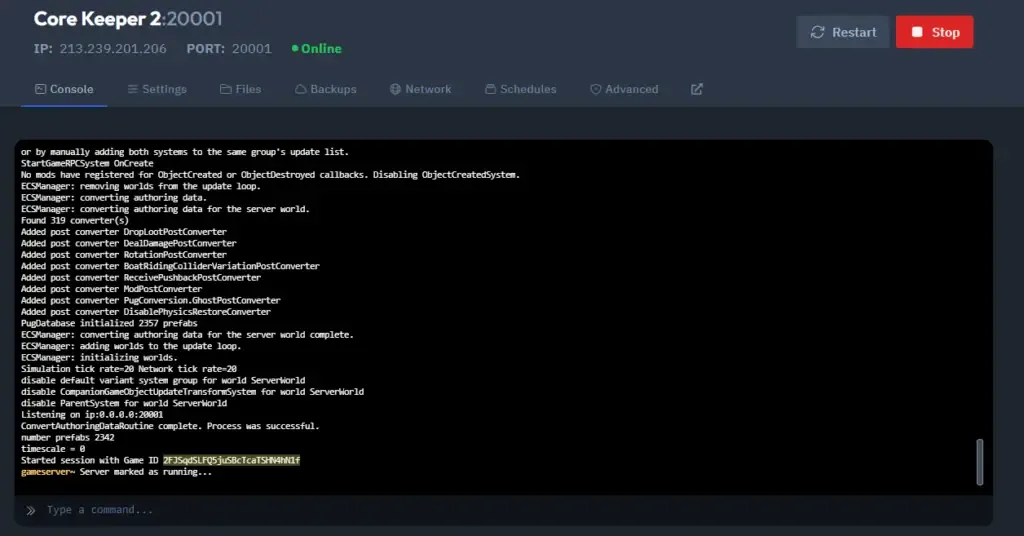Click the calendar icon beside Schedules

pos(490,89)
